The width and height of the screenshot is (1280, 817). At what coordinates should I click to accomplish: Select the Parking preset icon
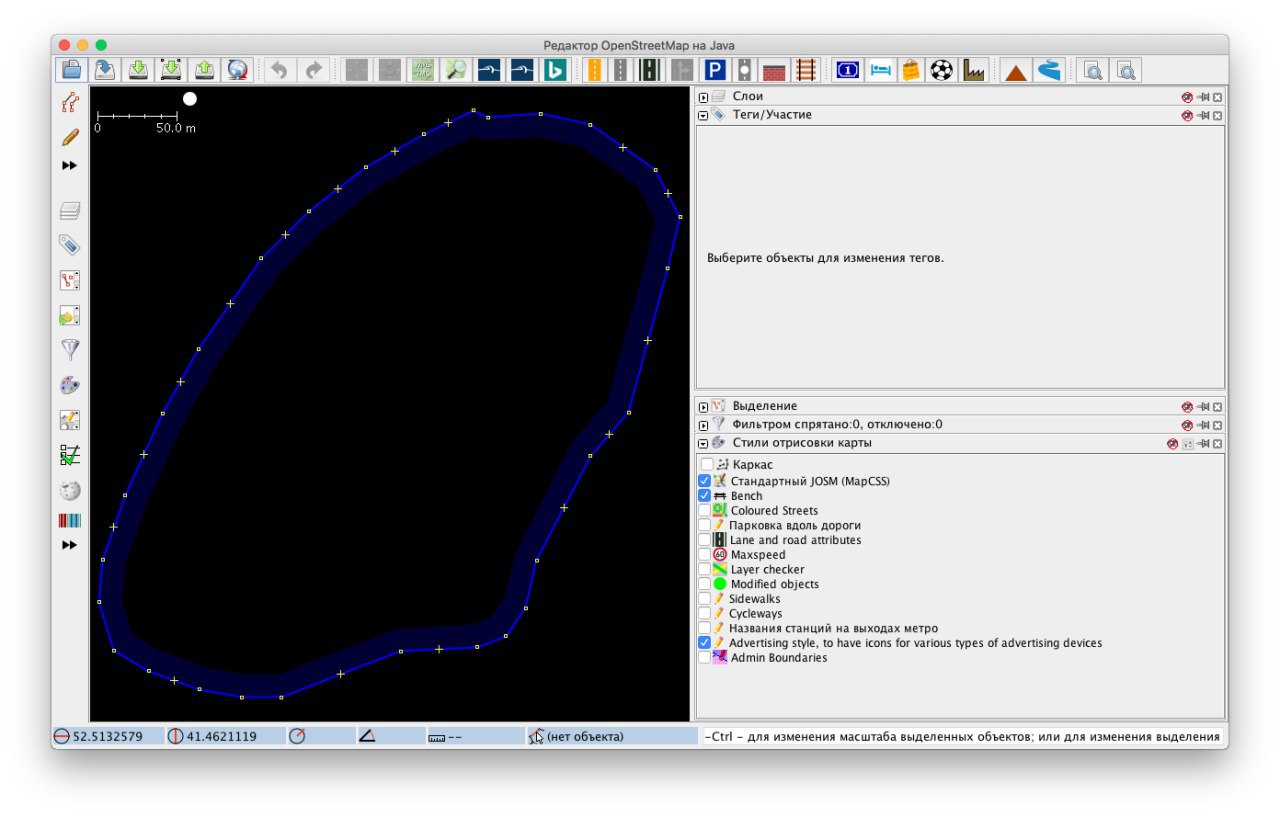(x=715, y=70)
